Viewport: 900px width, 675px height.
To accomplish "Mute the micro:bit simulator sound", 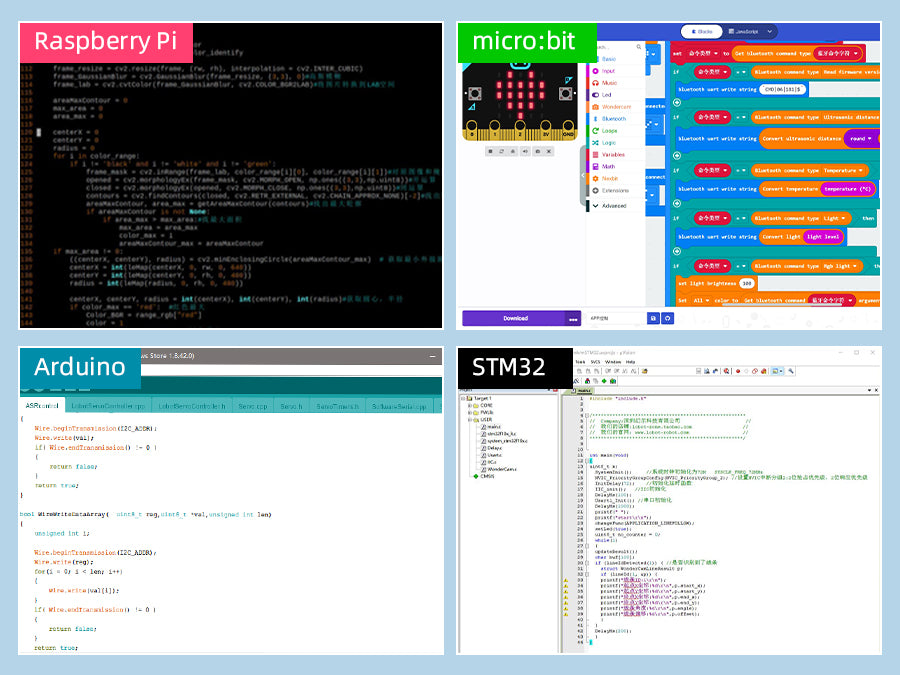I will pyautogui.click(x=526, y=151).
